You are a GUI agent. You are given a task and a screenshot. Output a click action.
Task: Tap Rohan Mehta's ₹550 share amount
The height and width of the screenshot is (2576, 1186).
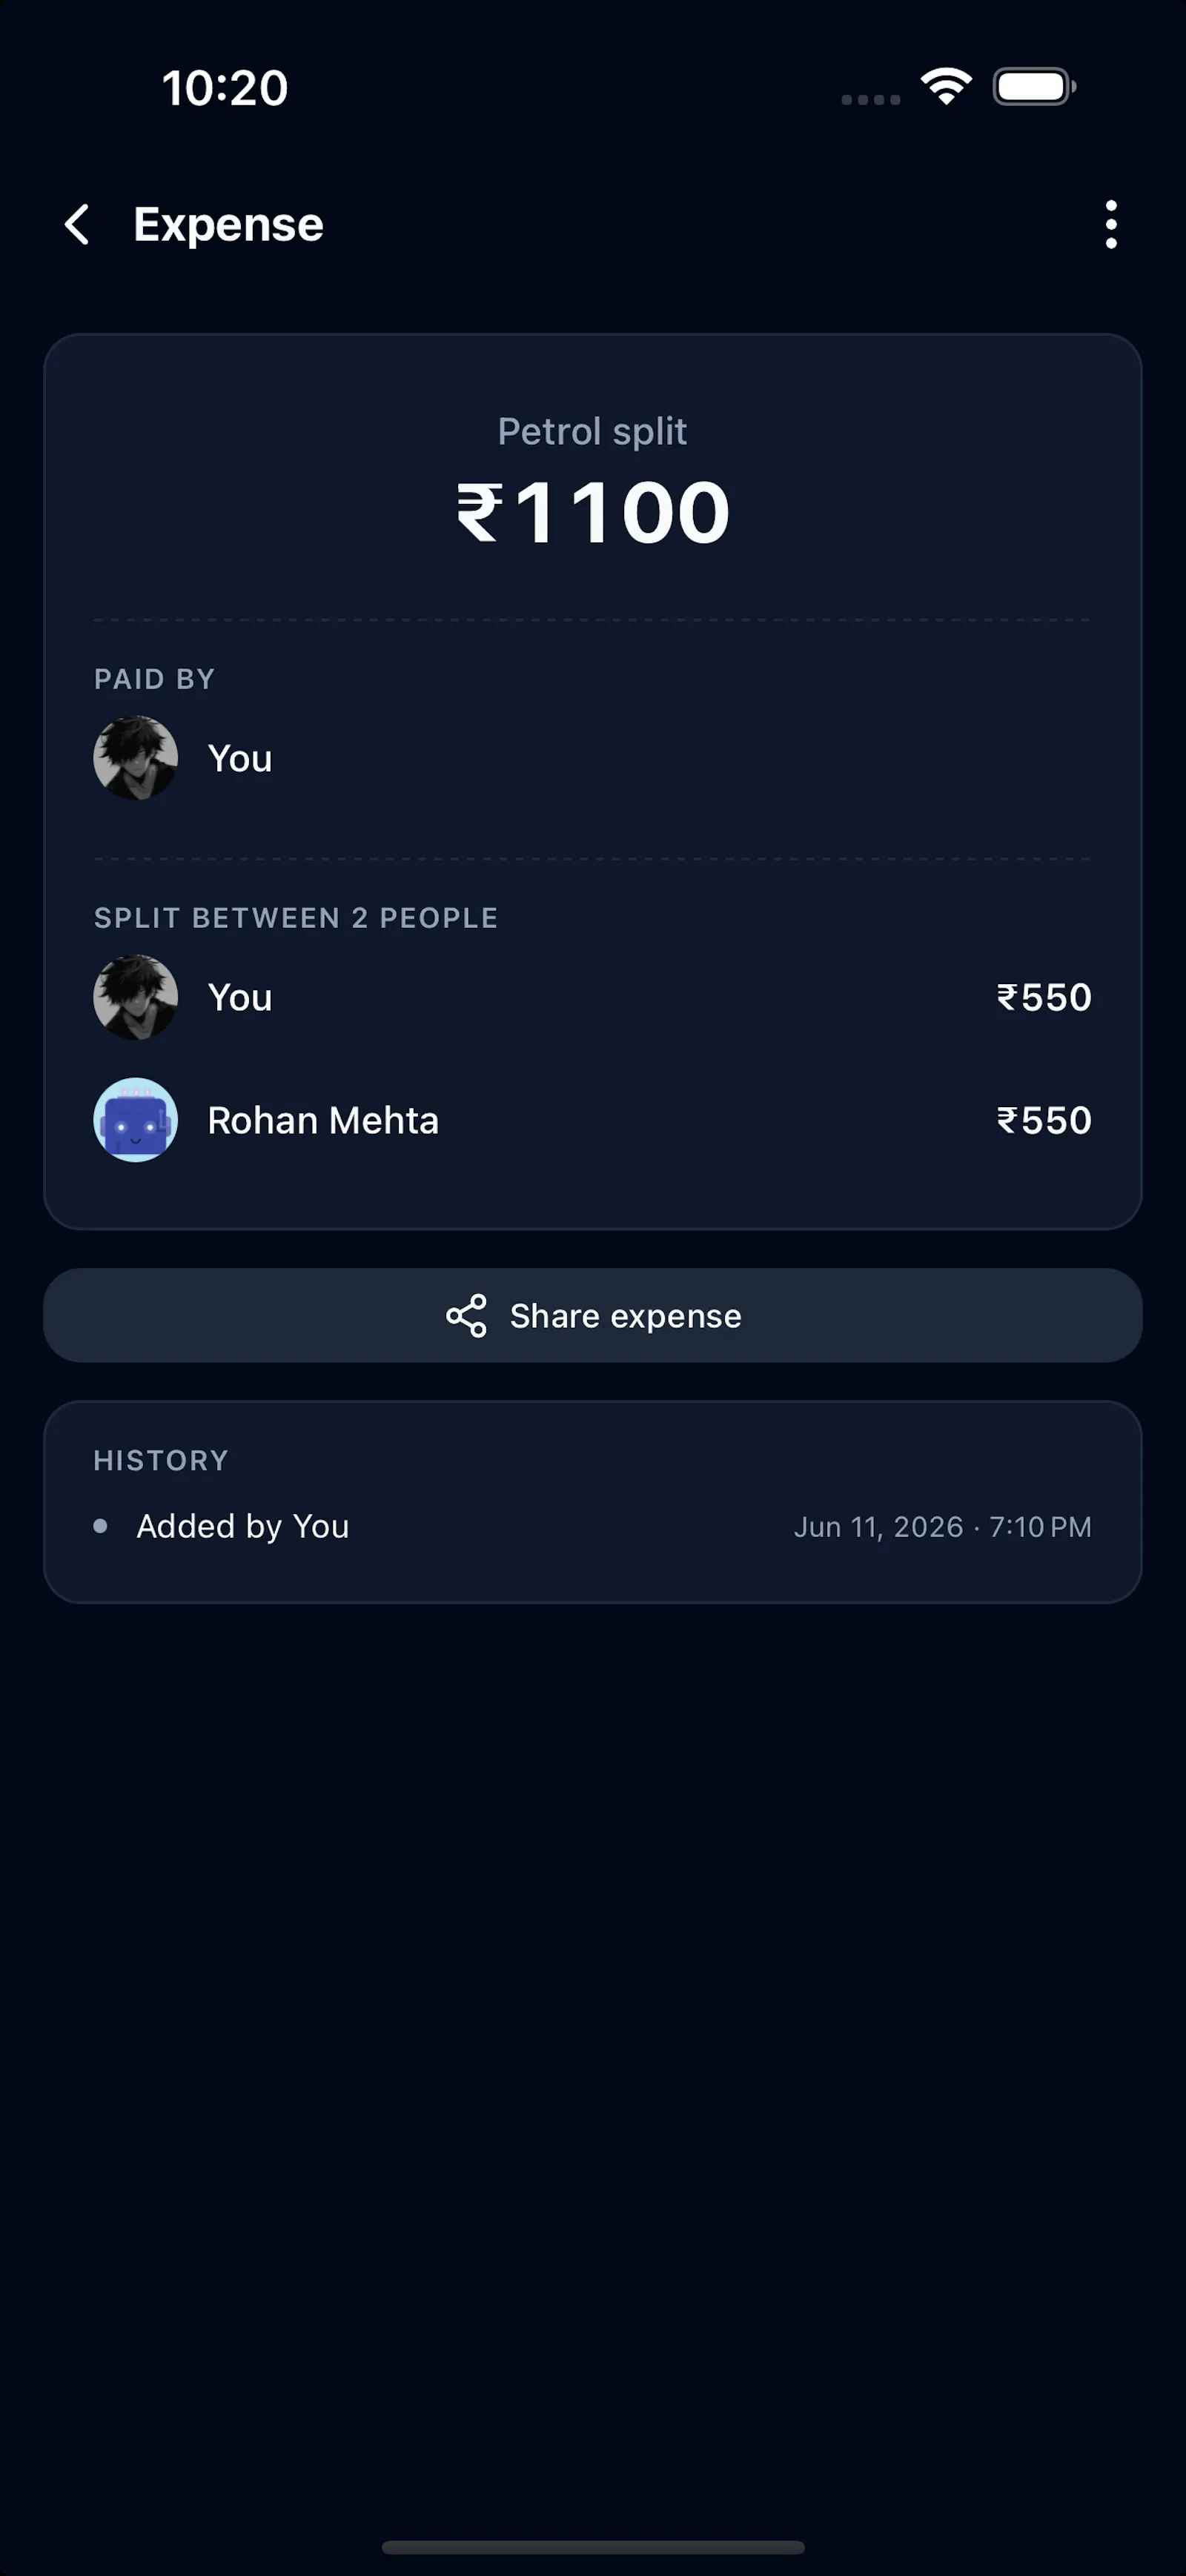tap(1044, 1120)
